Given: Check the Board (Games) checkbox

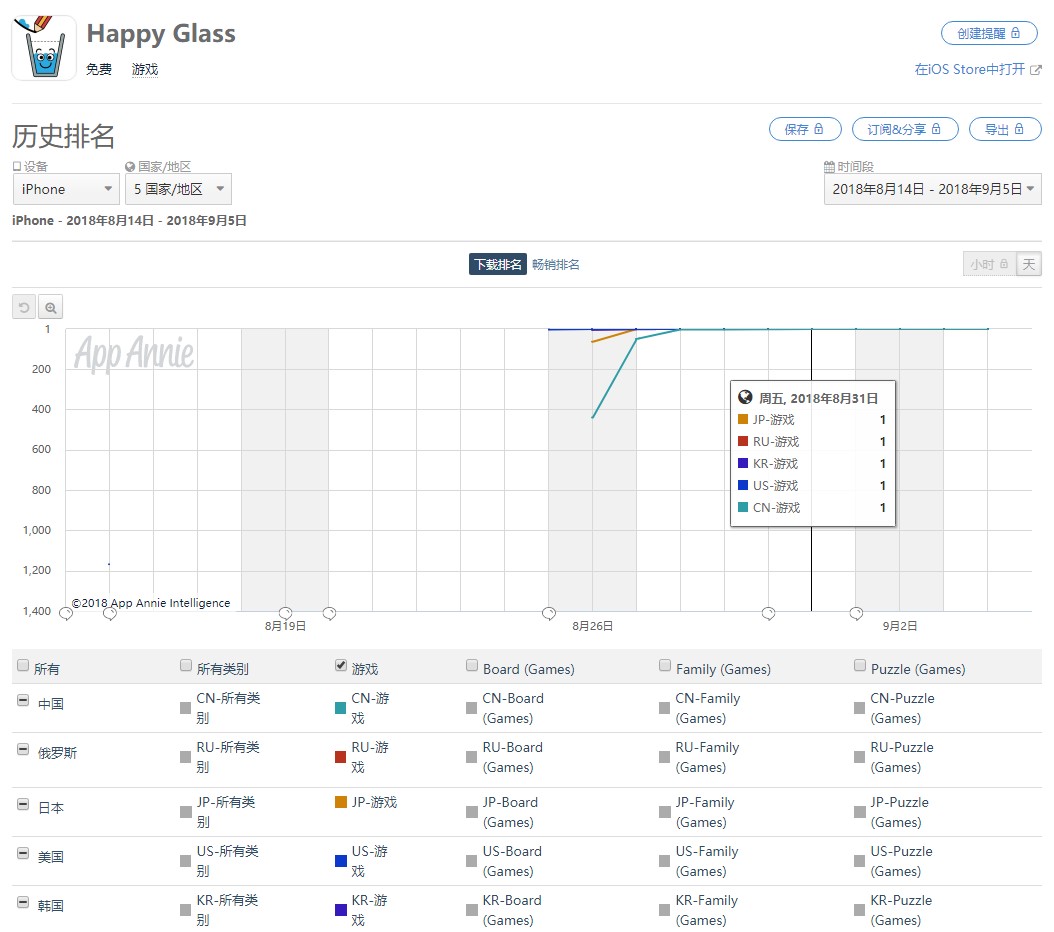Looking at the screenshot, I should click(x=472, y=666).
